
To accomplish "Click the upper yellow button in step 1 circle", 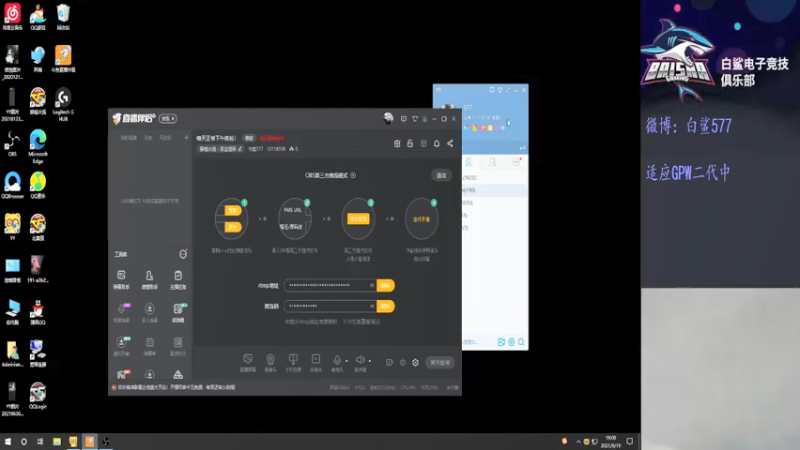I will coord(233,210).
